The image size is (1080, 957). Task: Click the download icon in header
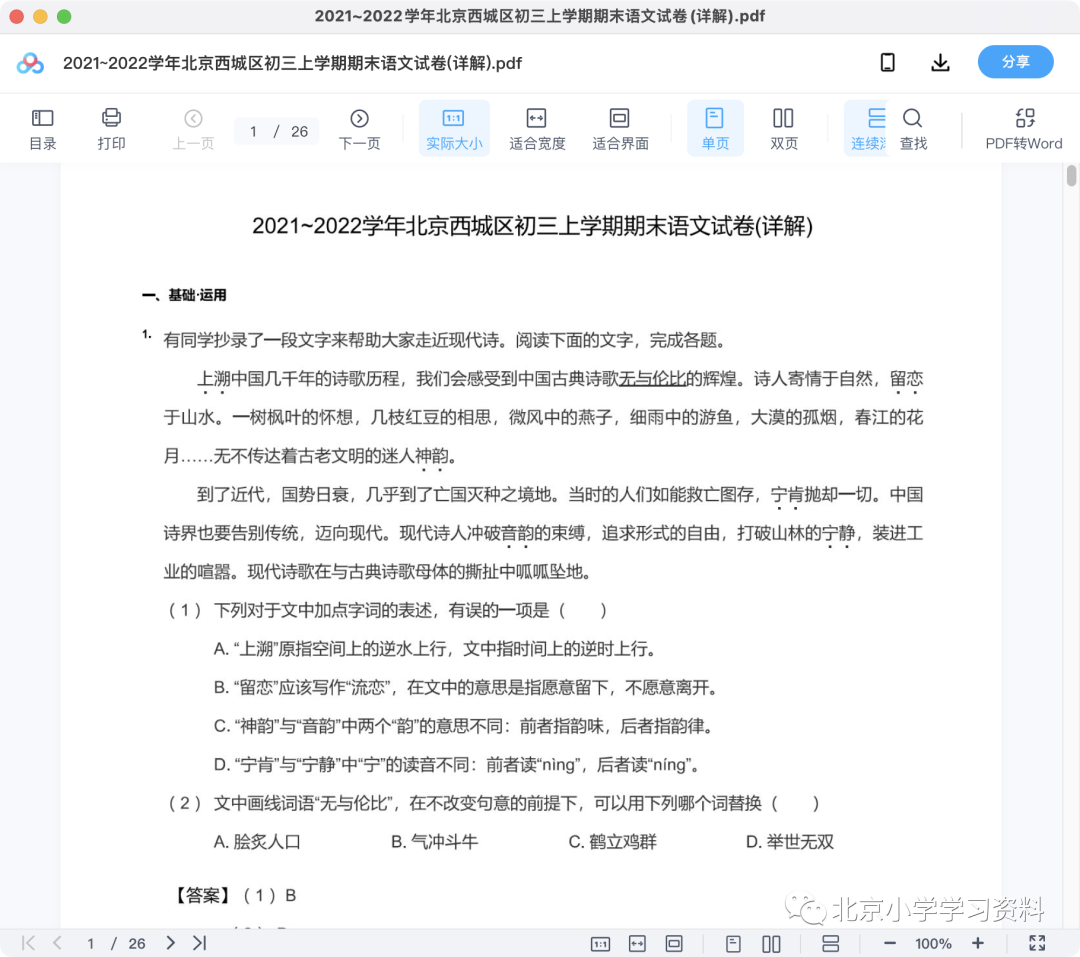coord(940,63)
